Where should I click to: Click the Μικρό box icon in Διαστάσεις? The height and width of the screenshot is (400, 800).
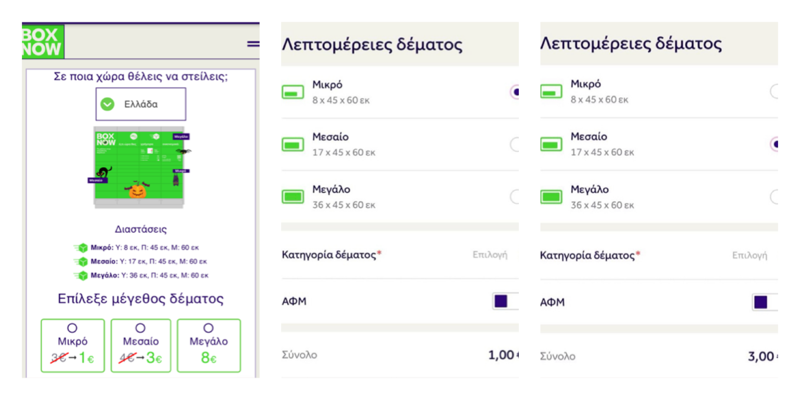pyautogui.click(x=81, y=248)
